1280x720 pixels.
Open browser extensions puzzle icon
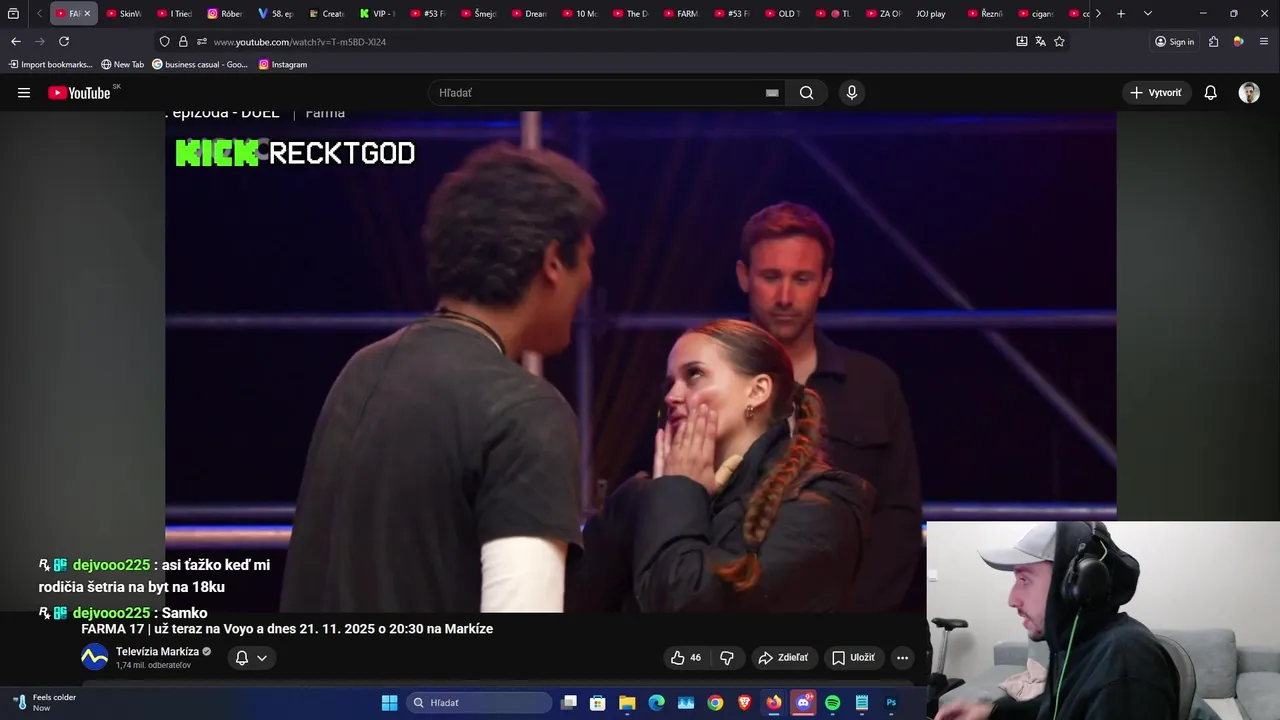pos(1213,41)
